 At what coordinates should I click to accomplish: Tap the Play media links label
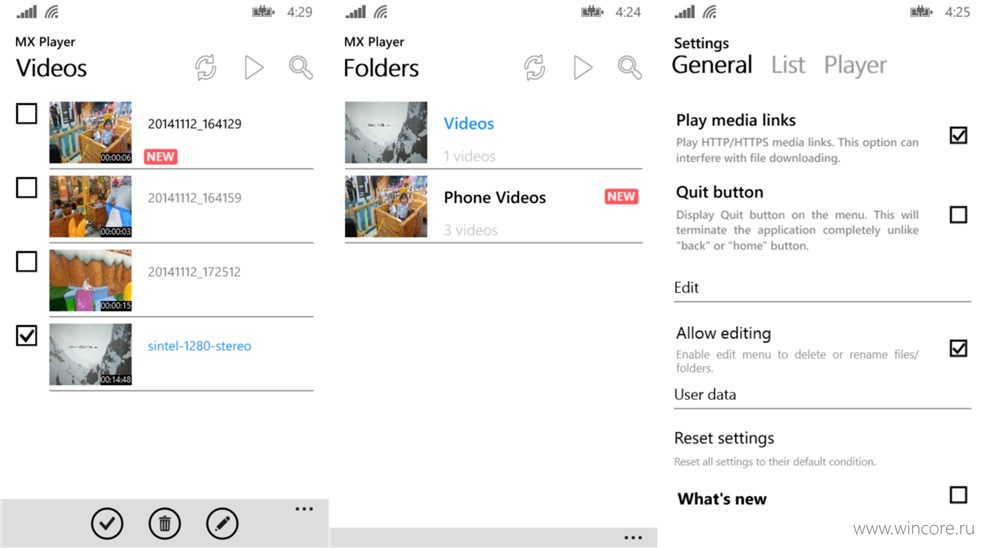tap(736, 120)
